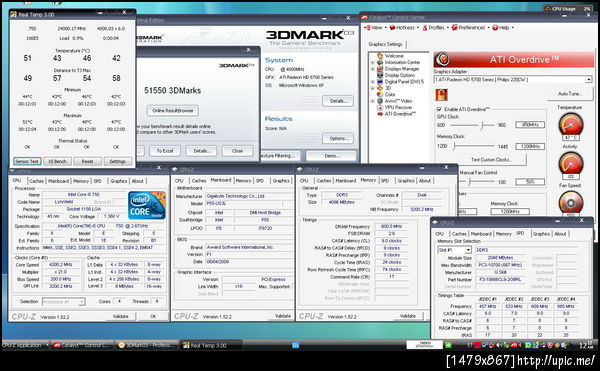Click Validate in CPU-Z memory window
600x371 pixels.
point(408,316)
